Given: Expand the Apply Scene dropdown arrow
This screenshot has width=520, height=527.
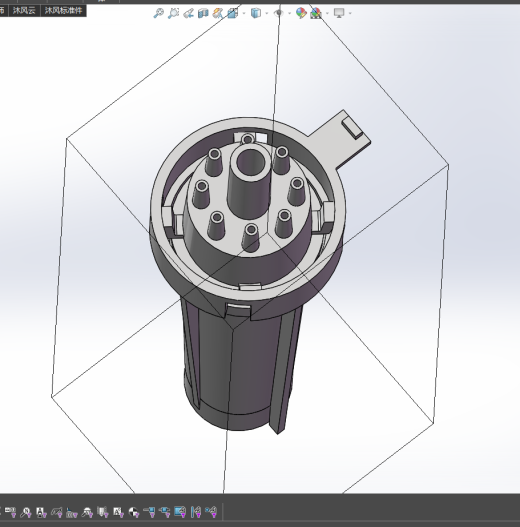Looking at the screenshot, I should click(x=327, y=13).
